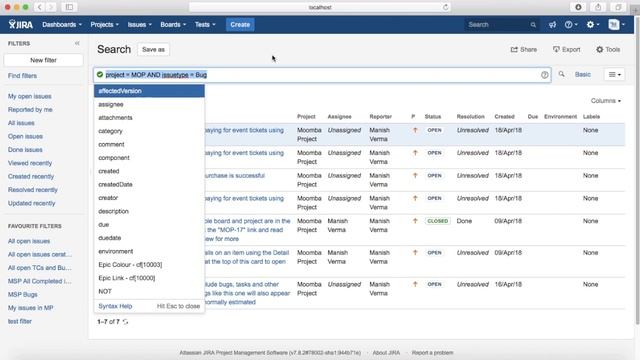Select assignee from autocomplete

coord(149,104)
